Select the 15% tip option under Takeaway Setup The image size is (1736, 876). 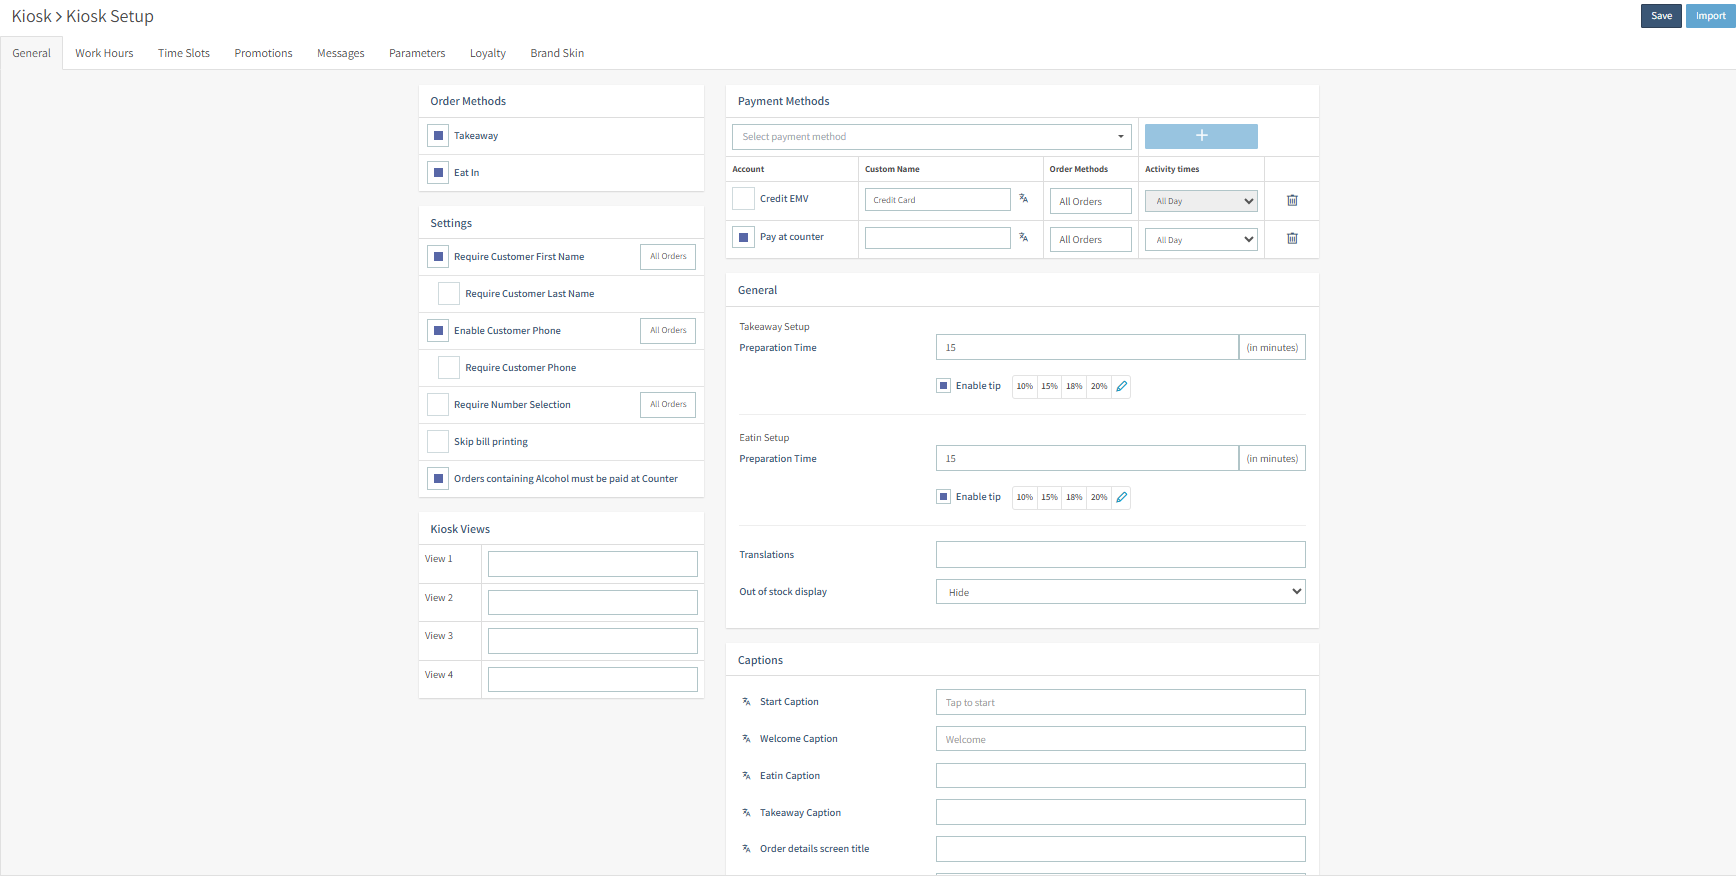1049,386
